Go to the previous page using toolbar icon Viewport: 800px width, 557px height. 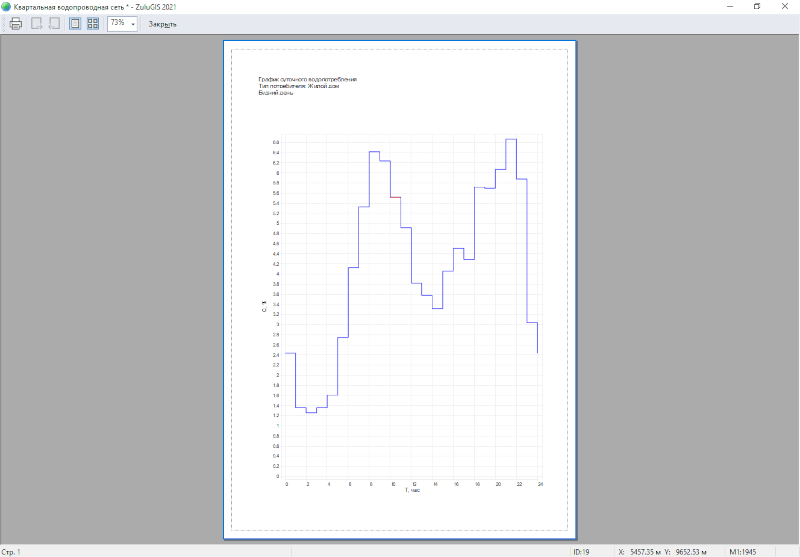click(37, 23)
